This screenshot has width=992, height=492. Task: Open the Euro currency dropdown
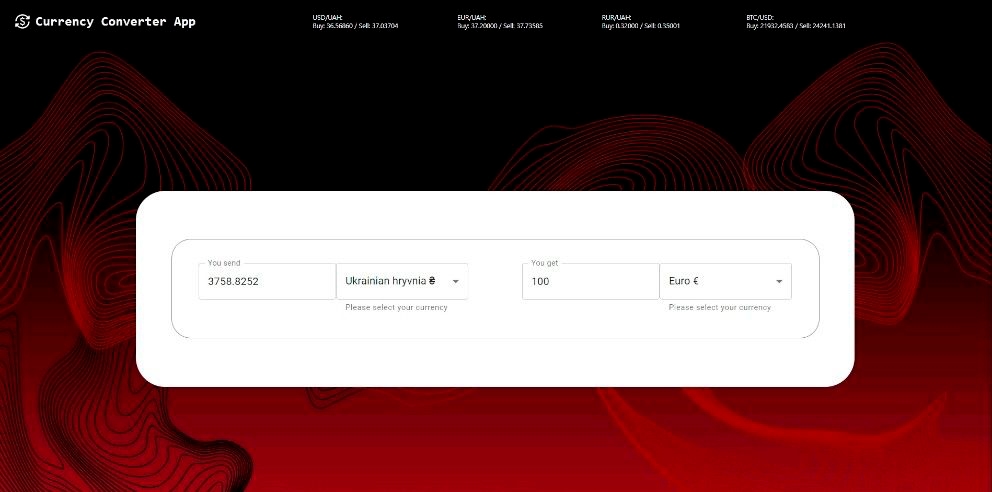click(726, 281)
